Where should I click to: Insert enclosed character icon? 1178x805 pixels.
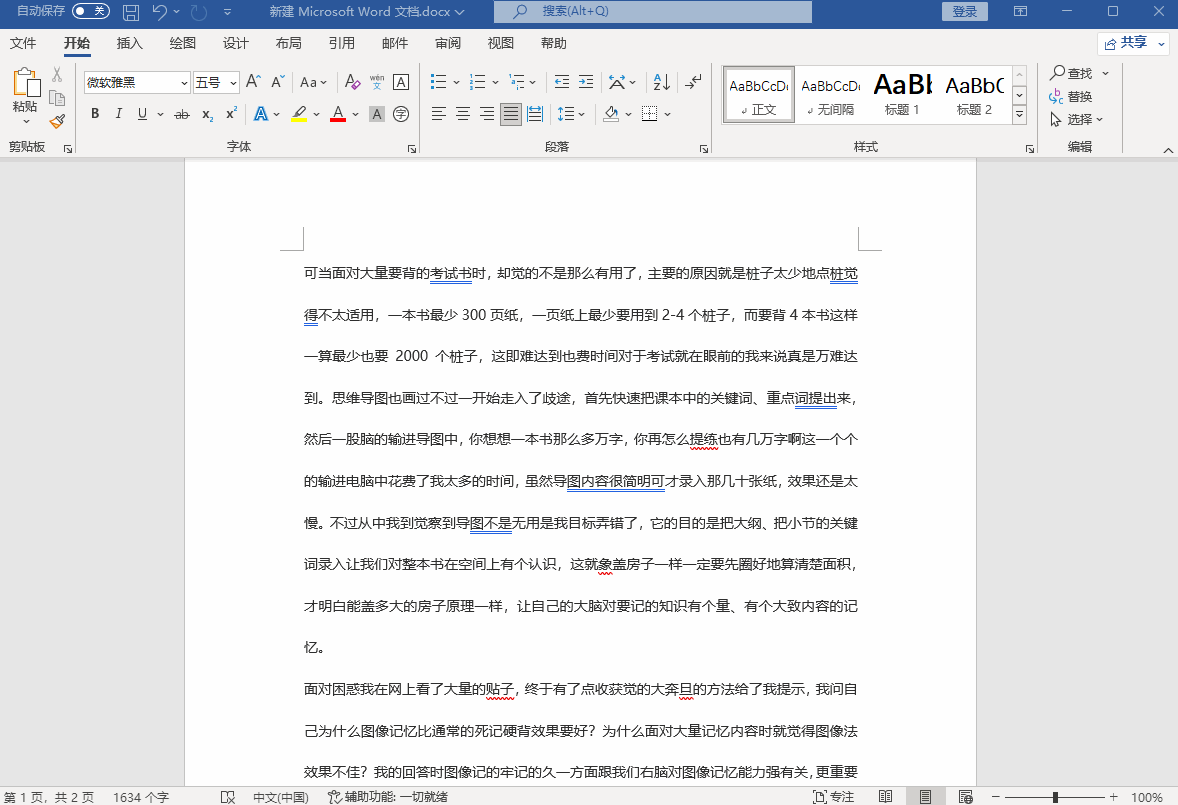click(x=401, y=114)
